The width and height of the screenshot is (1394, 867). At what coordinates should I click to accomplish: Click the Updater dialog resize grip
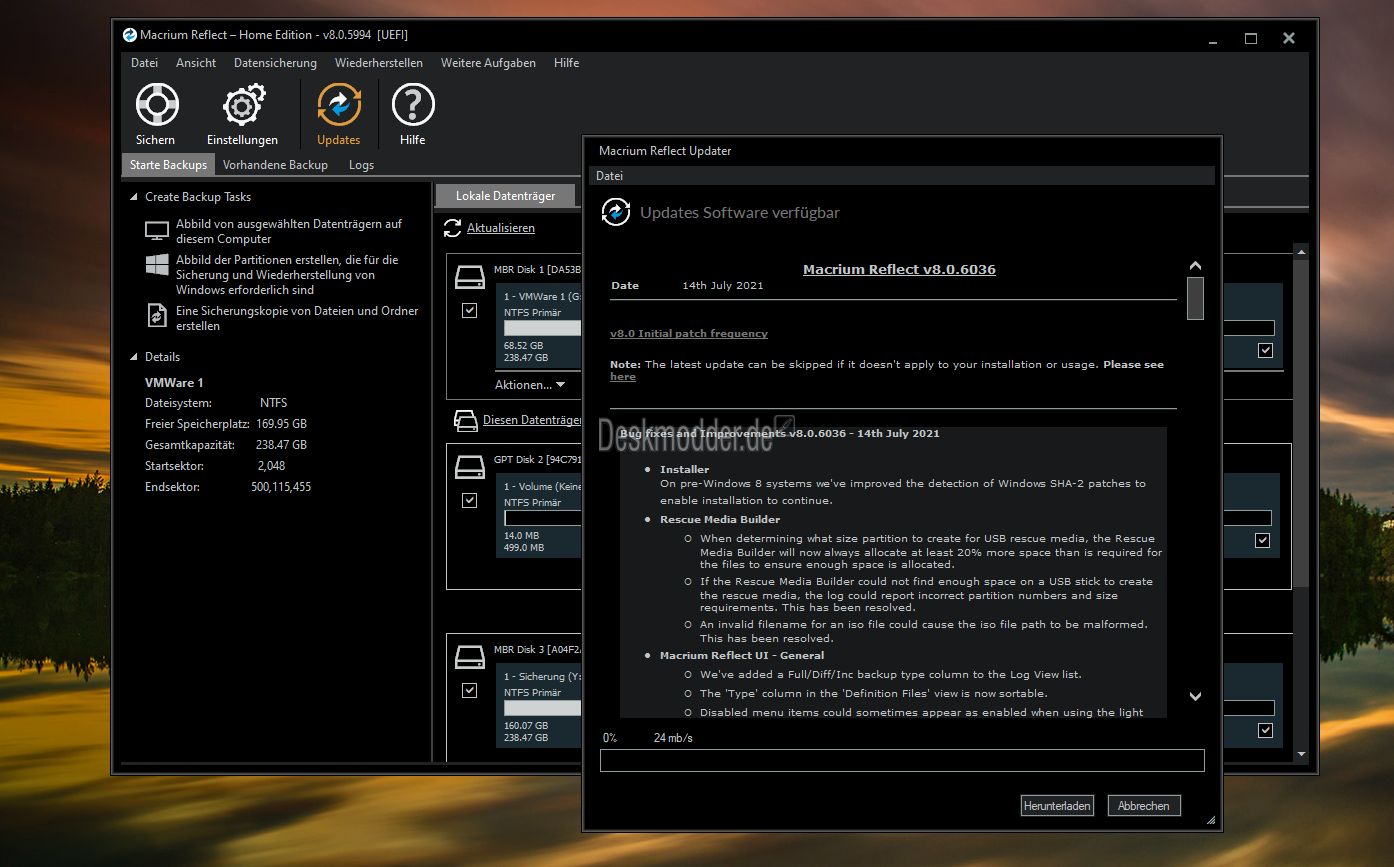[1212, 821]
